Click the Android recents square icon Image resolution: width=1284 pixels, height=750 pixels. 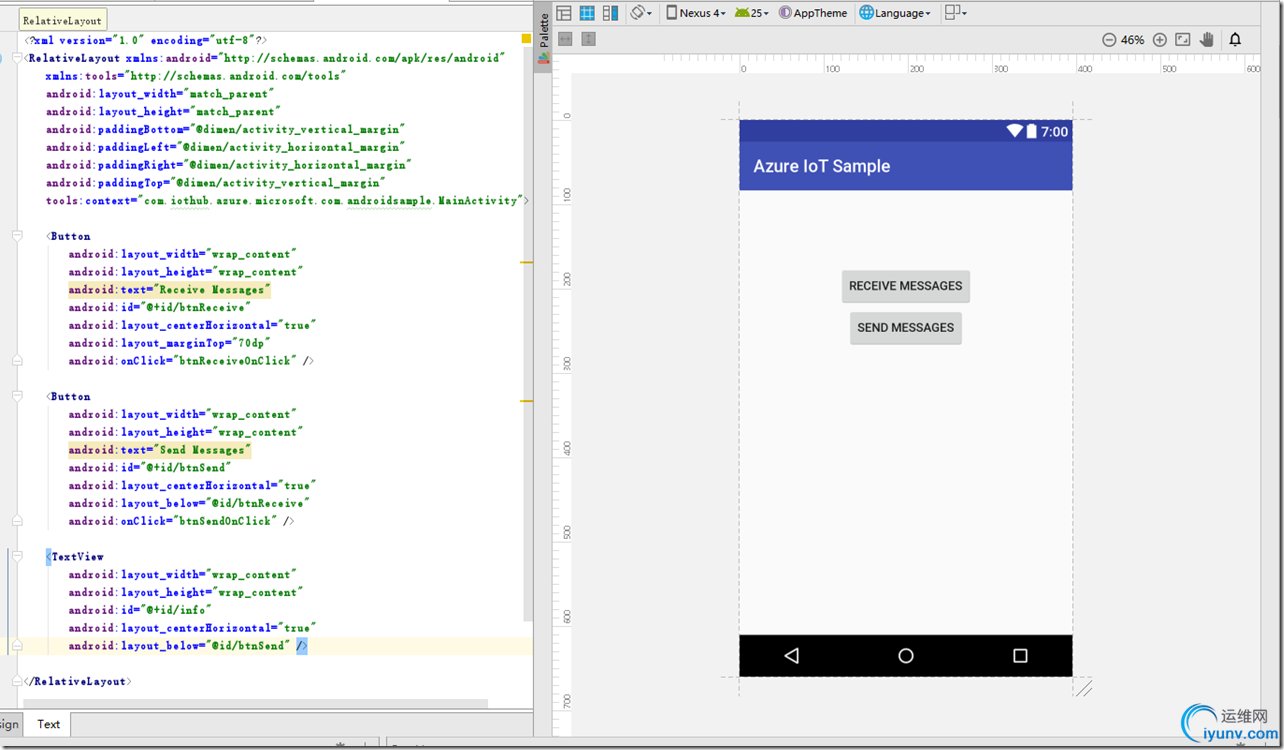[1020, 656]
